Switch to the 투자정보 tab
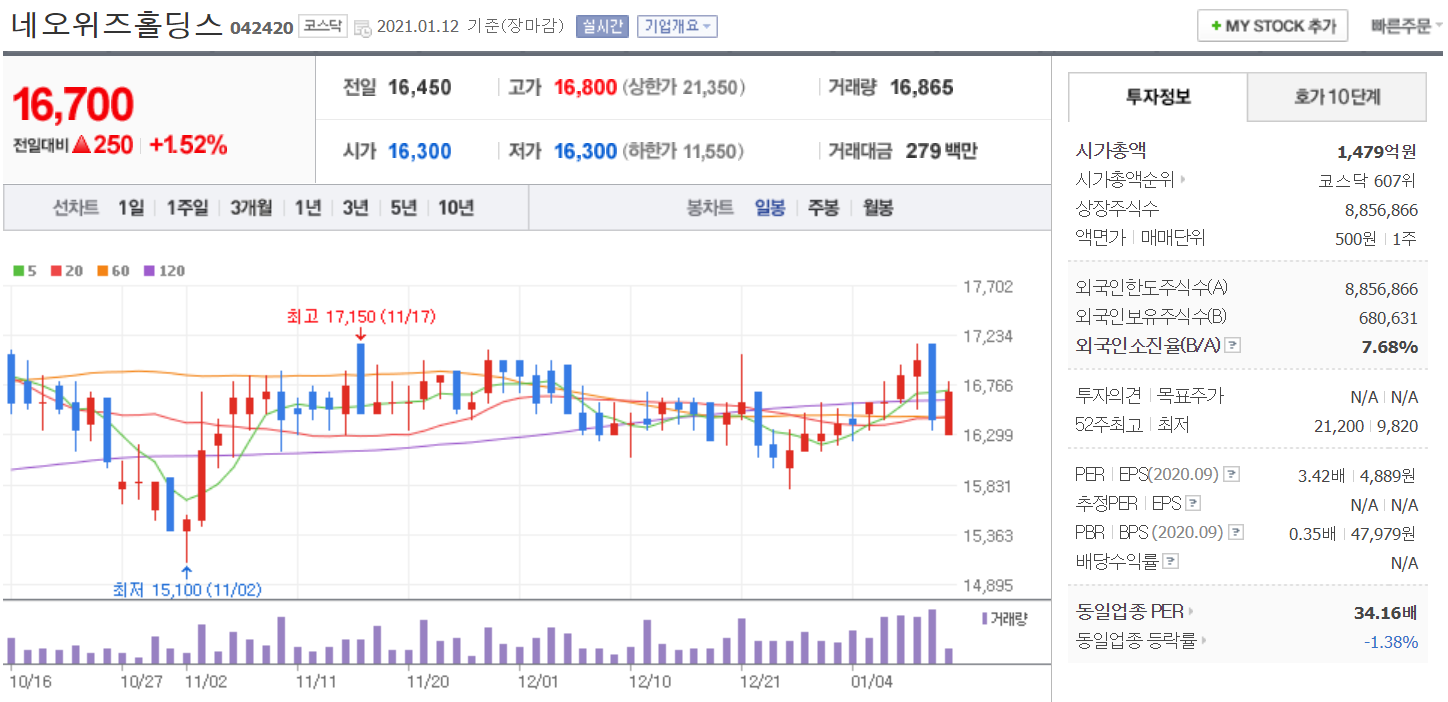This screenshot has height=702, width=1448. [x=1158, y=97]
